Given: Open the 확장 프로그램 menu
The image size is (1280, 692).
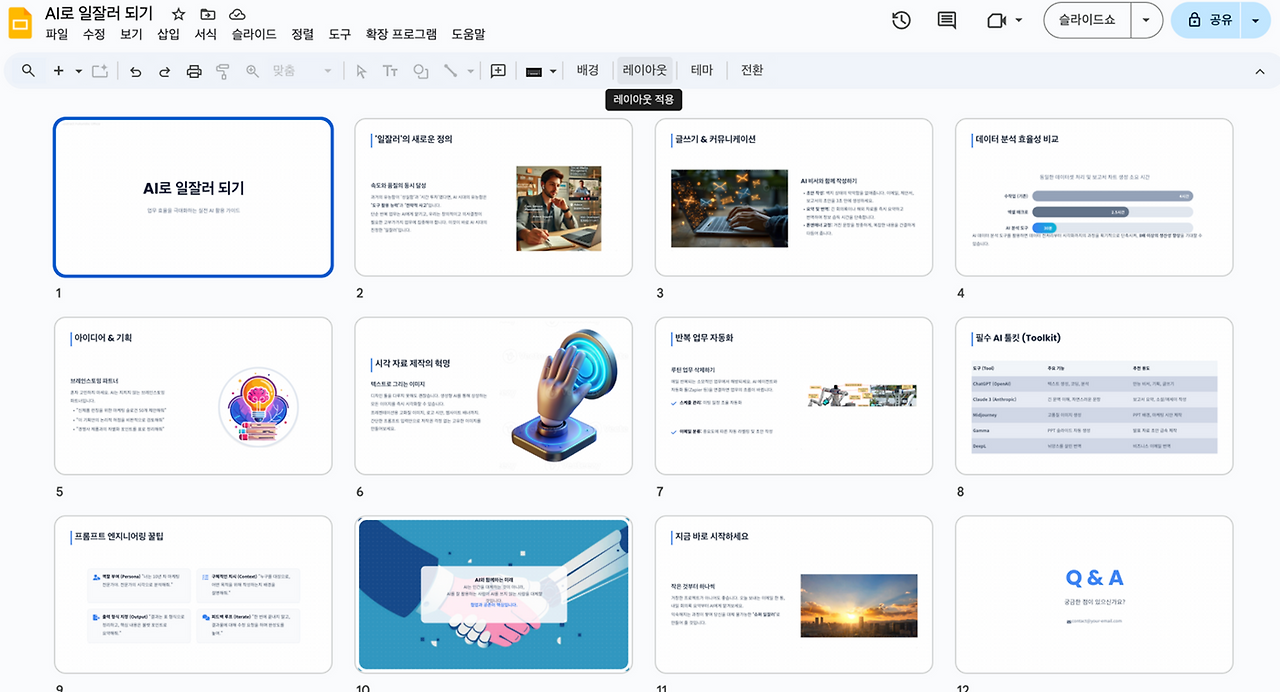Looking at the screenshot, I should (401, 34).
